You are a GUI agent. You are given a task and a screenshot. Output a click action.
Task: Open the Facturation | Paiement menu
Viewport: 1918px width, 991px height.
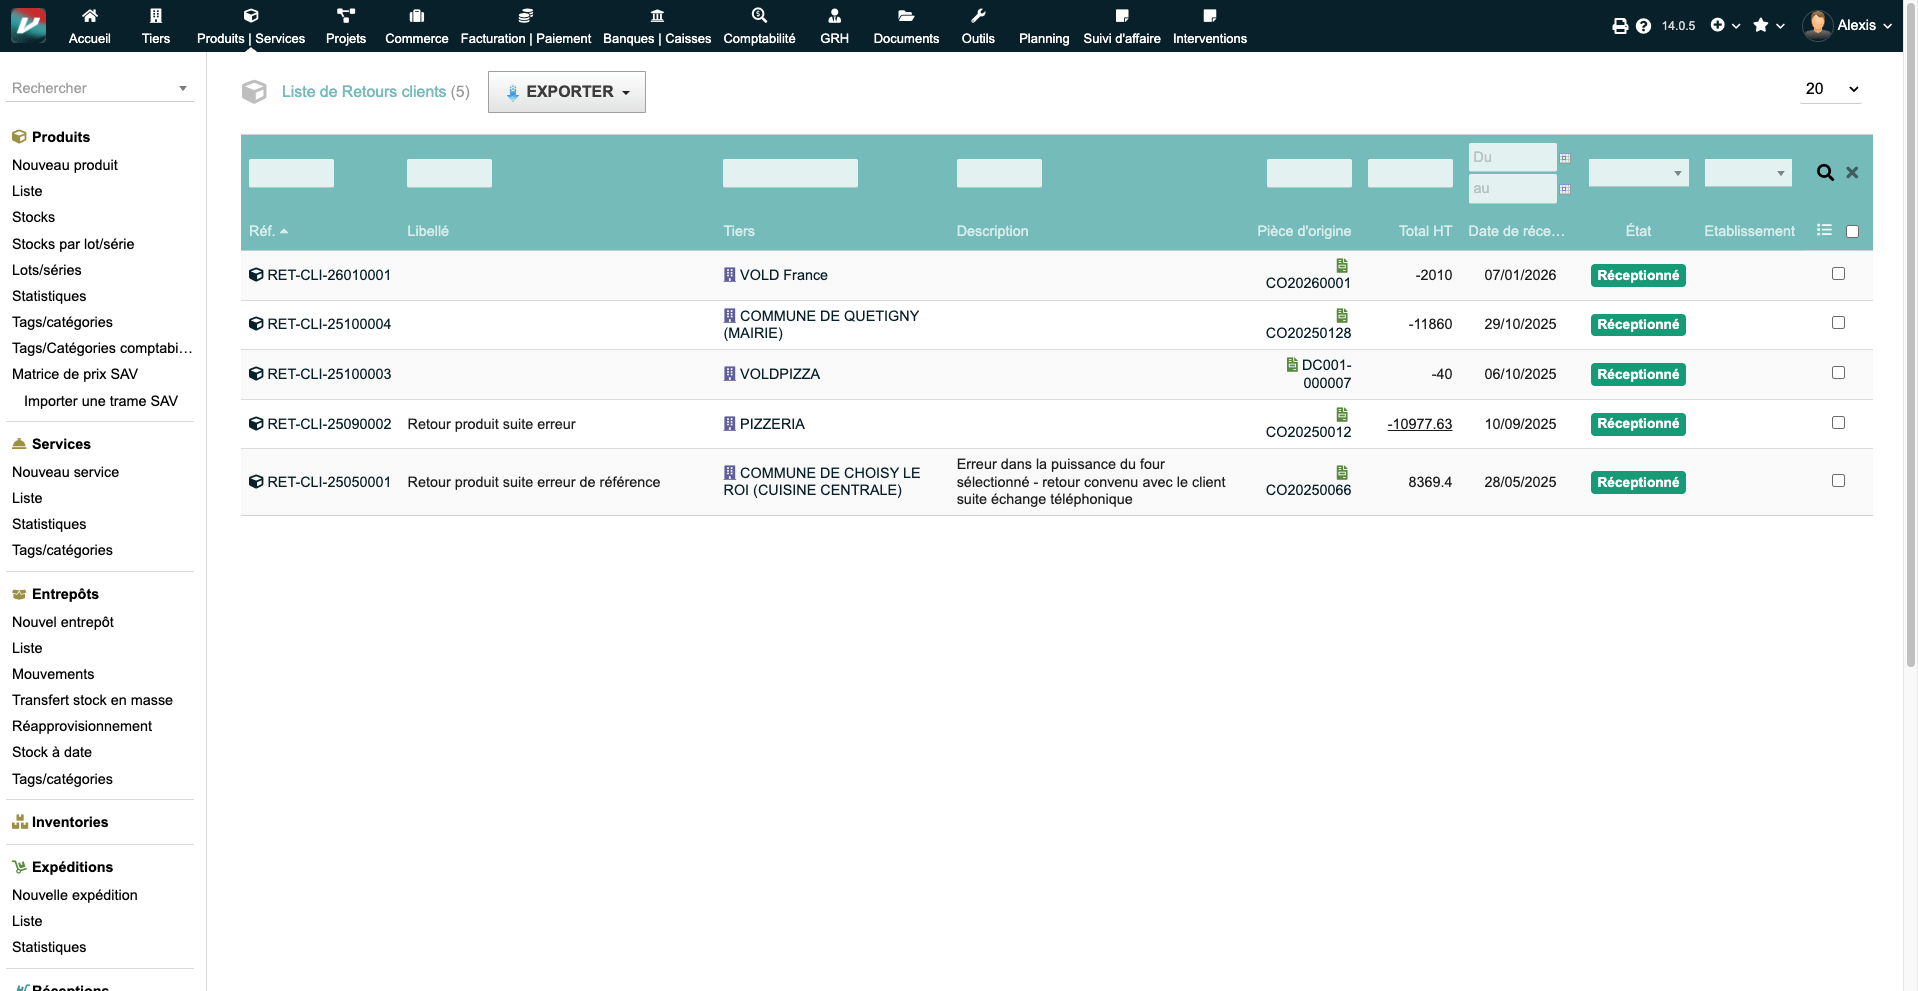tap(526, 26)
